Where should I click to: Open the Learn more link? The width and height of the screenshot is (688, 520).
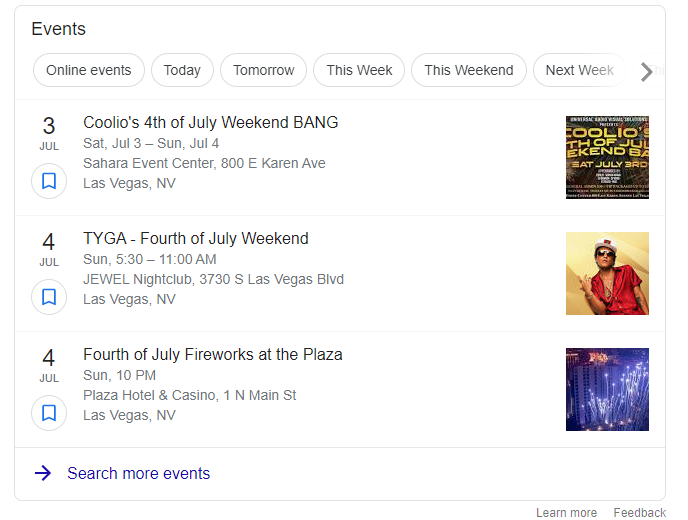coord(566,512)
